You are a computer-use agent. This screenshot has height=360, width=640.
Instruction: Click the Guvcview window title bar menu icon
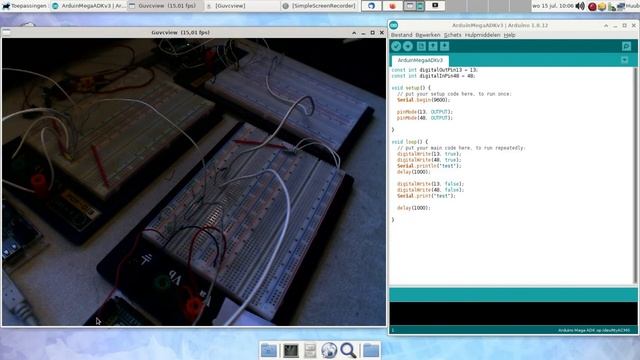pyautogui.click(x=6, y=32)
